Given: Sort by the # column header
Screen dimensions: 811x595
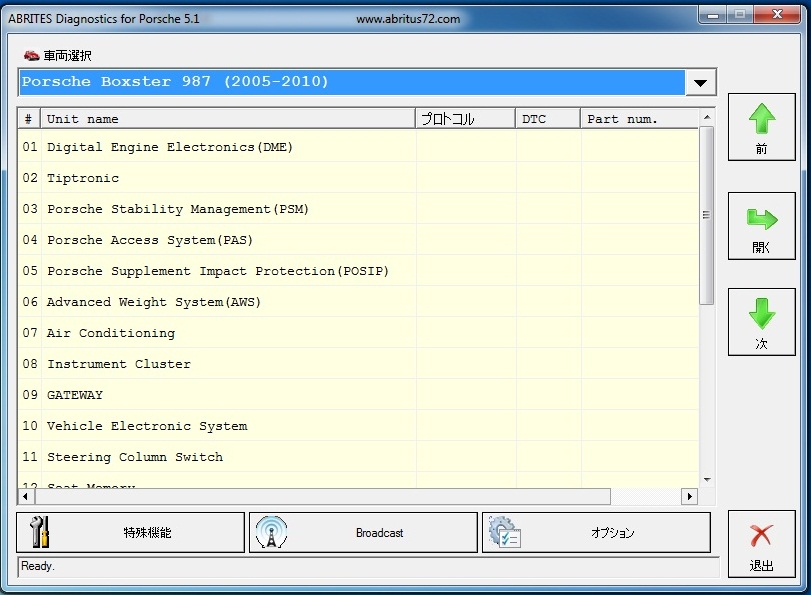Looking at the screenshot, I should pos(29,119).
